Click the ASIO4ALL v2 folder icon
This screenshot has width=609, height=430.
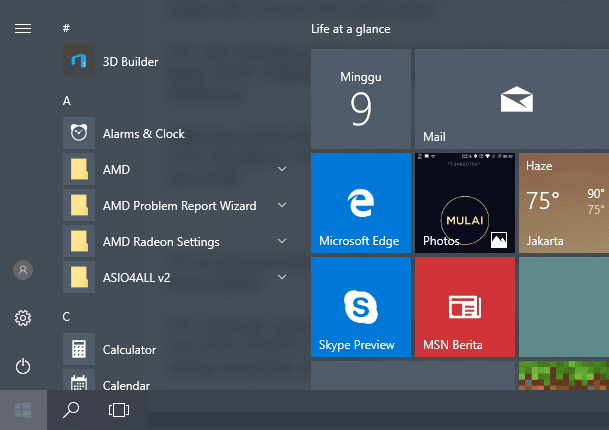point(79,277)
